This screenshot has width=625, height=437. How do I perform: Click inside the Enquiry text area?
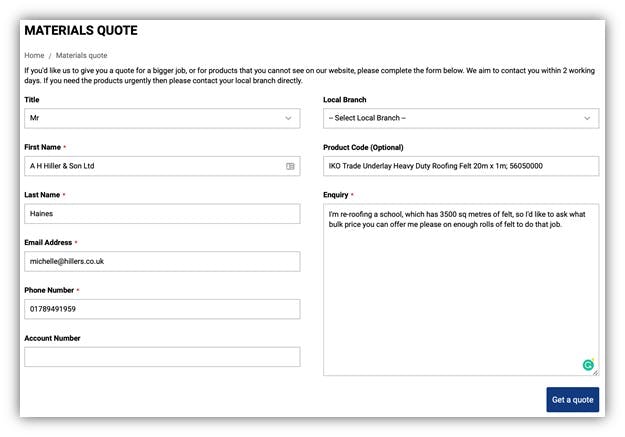[461, 290]
